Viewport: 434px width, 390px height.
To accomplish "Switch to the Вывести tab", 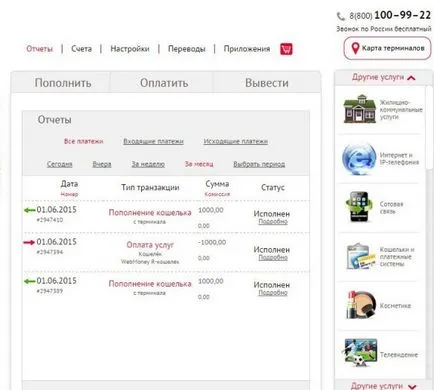I will pyautogui.click(x=267, y=83).
